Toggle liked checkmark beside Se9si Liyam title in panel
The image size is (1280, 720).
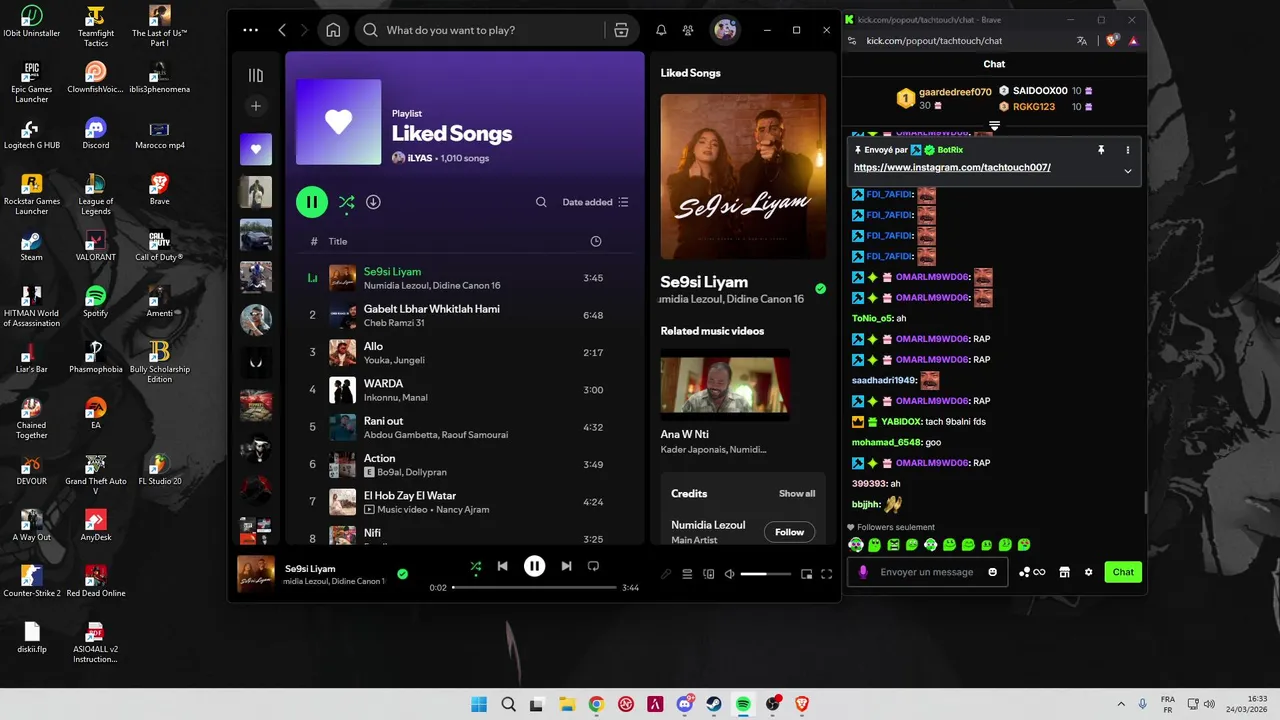tap(820, 289)
